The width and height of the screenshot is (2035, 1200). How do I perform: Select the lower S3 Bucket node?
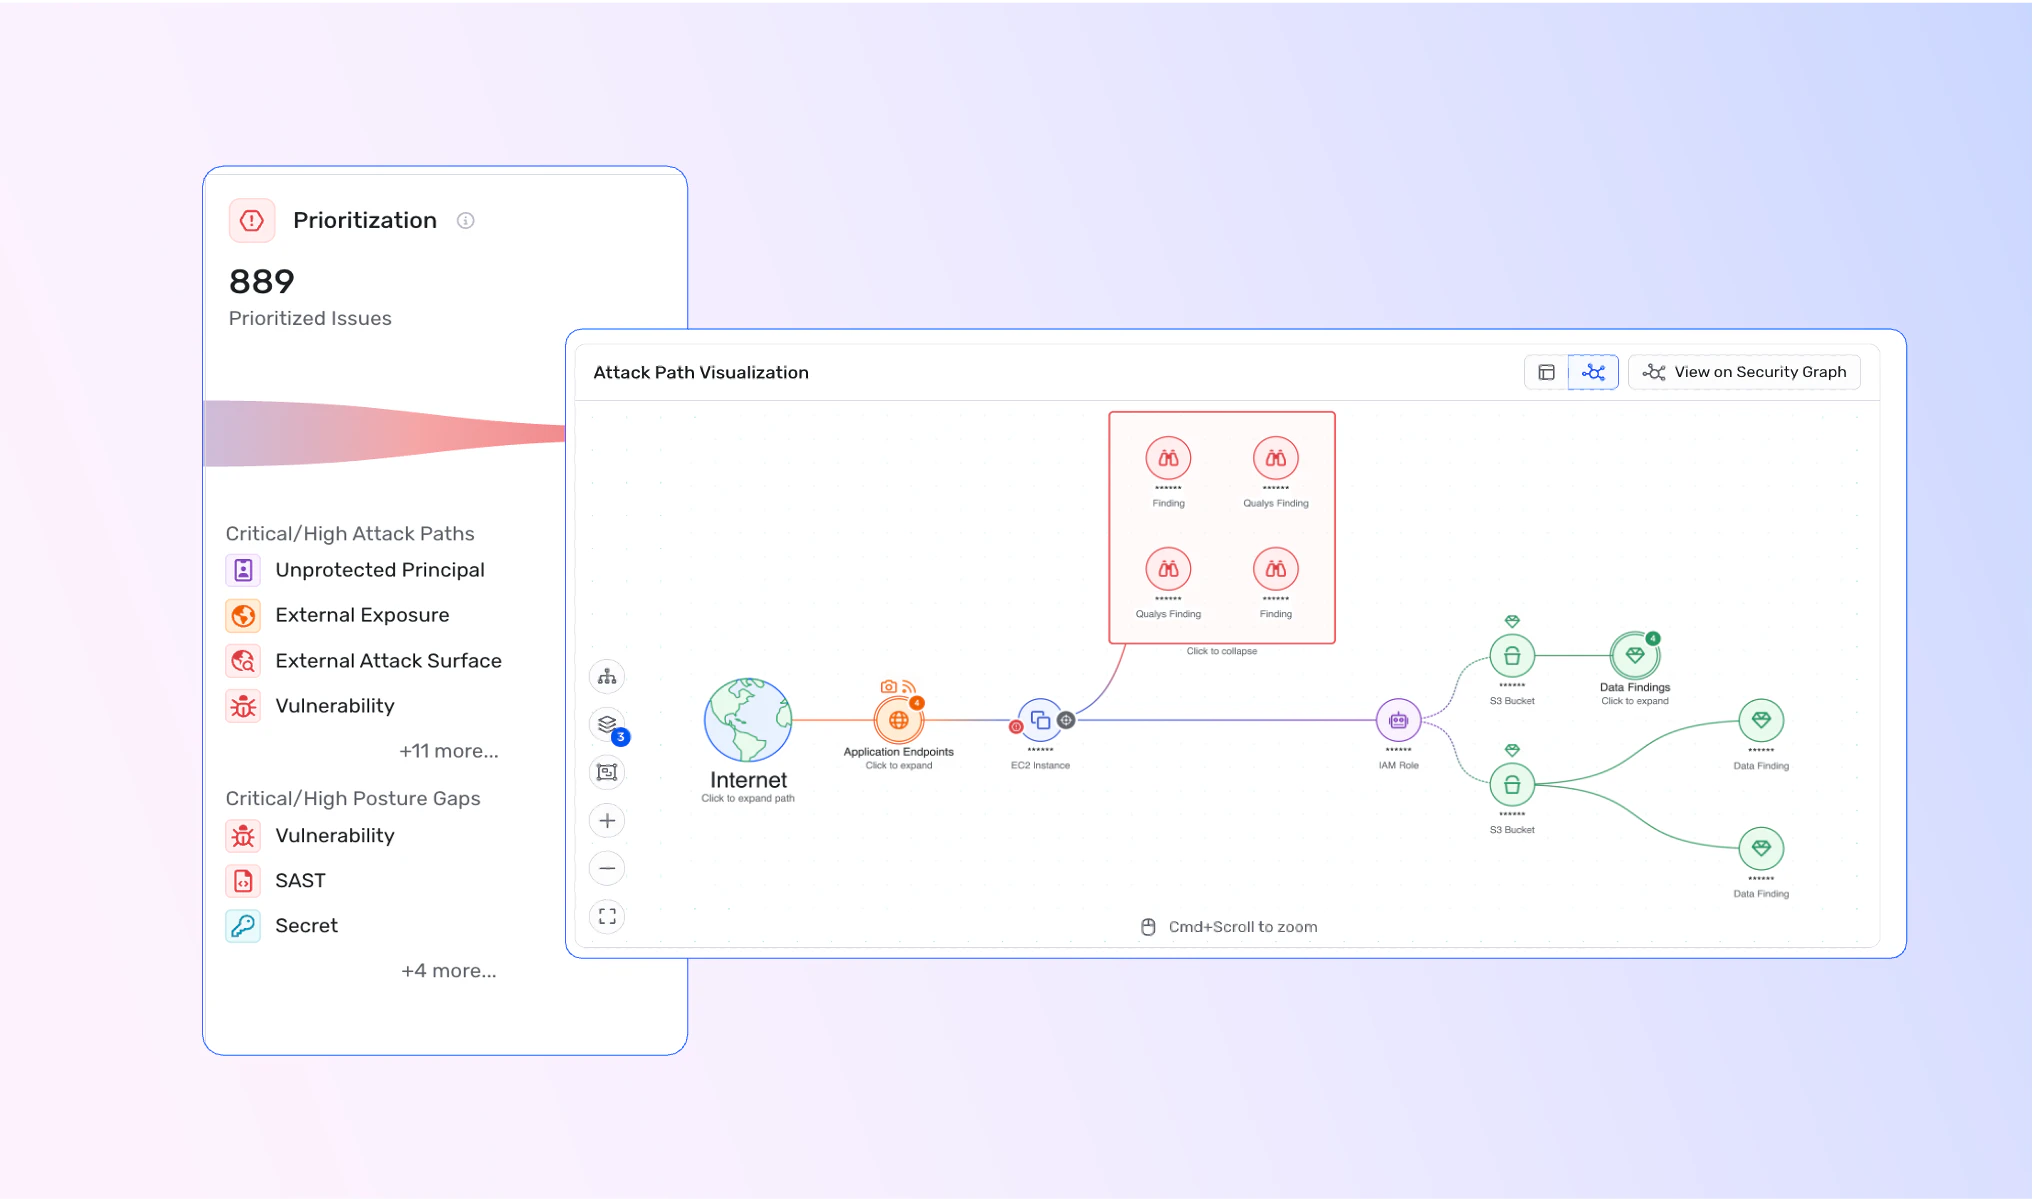1512,785
